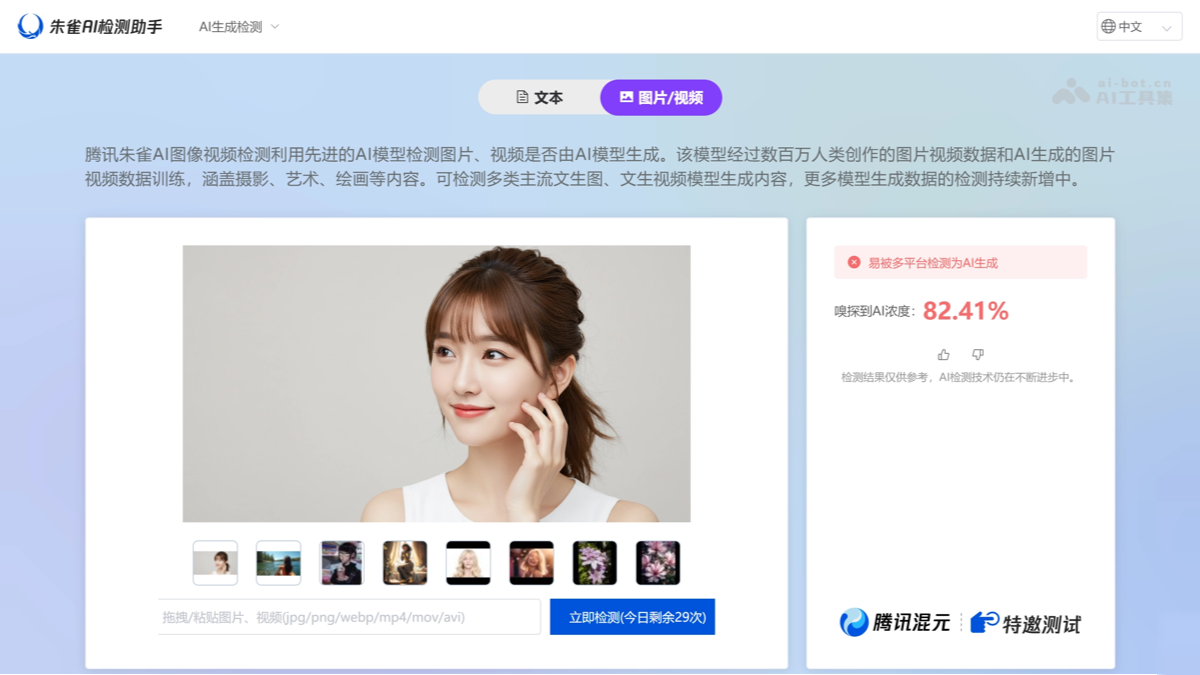Select the first ponytail woman thumbnail
The image size is (1200, 675).
click(x=215, y=563)
